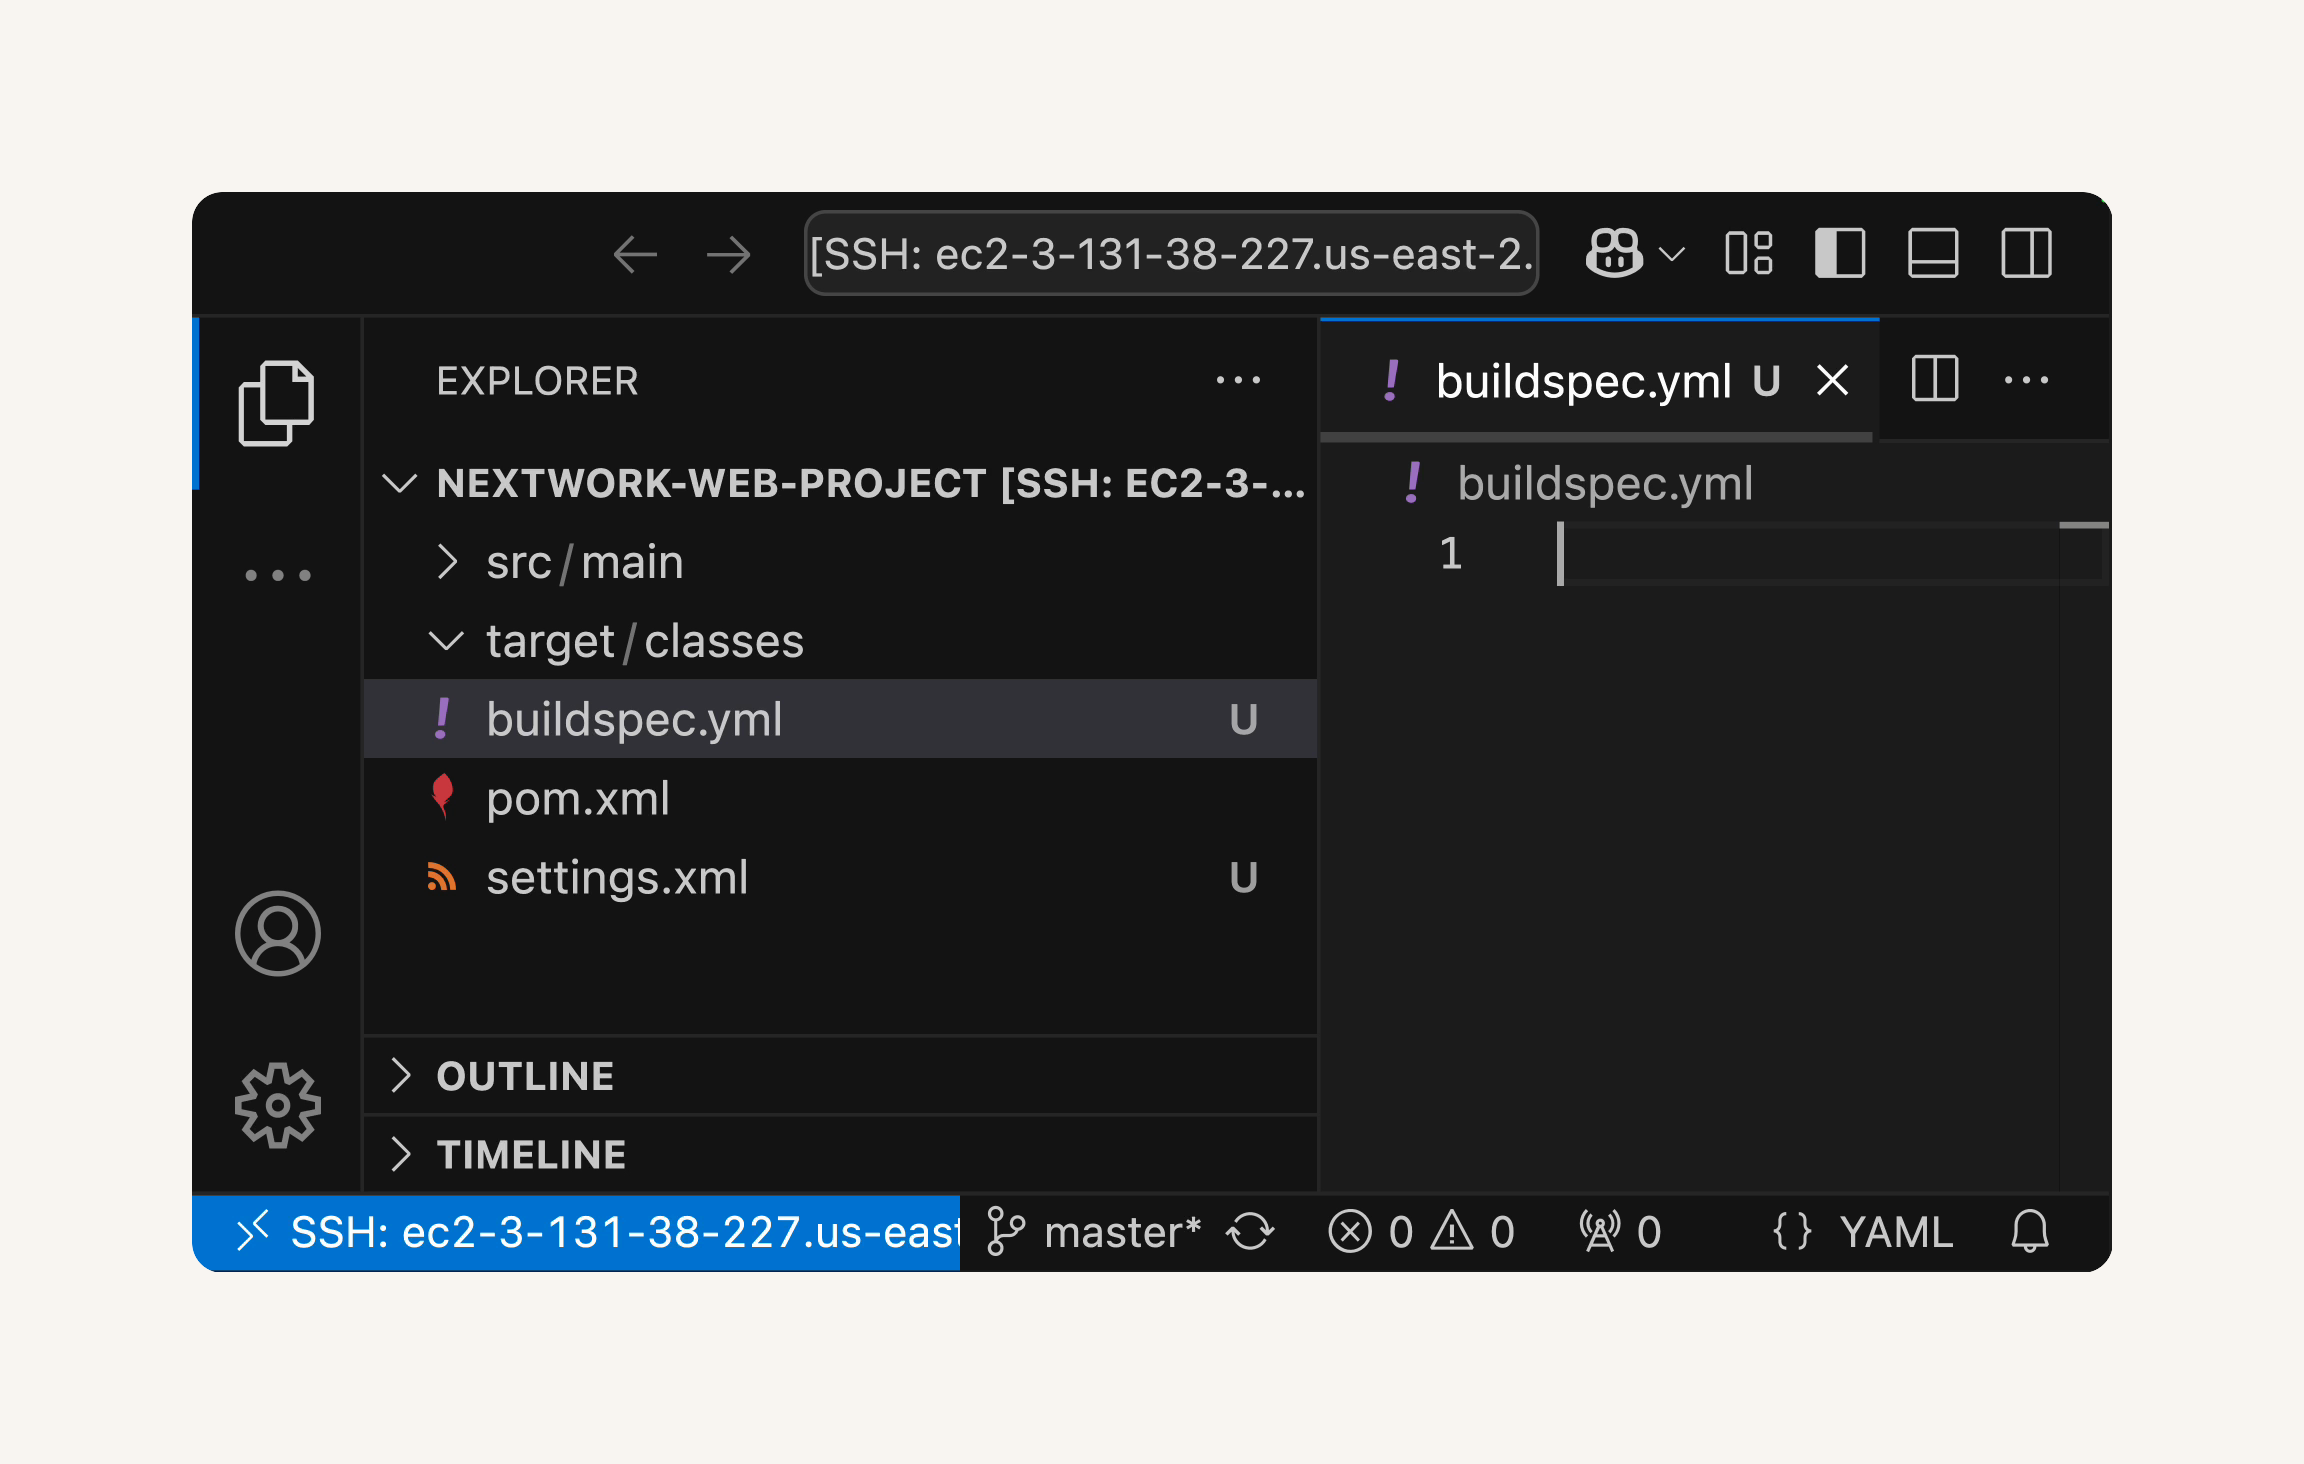Click the untracked U badge on settings.xml
Screen dimensions: 2304x1464
[x=1243, y=877]
